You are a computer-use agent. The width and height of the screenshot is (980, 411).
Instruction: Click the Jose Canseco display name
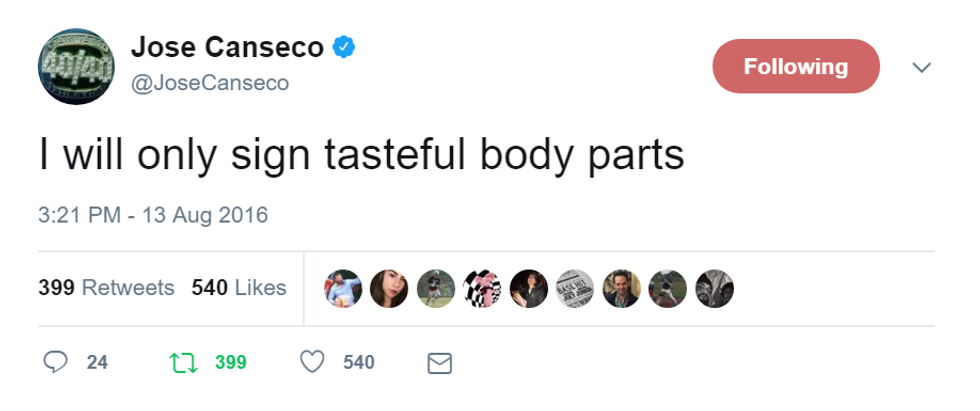pos(227,47)
